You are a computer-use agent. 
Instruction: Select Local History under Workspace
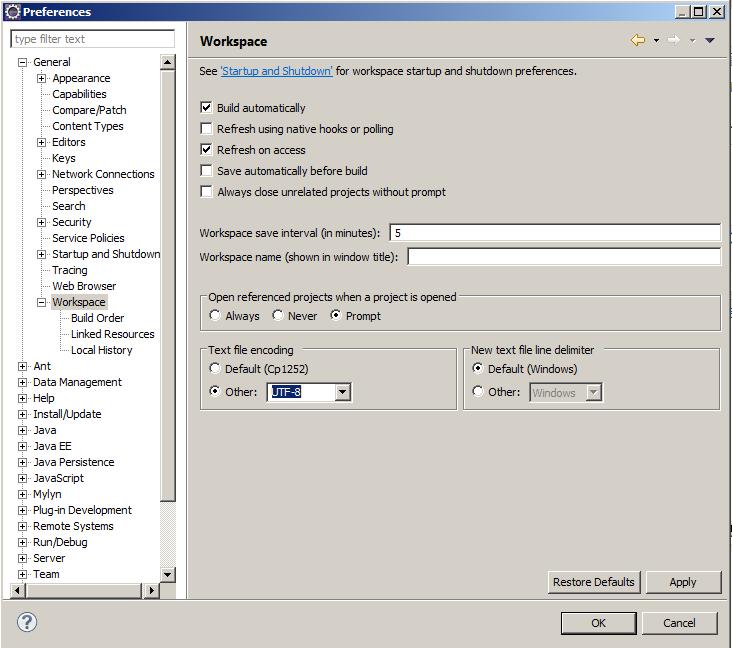[x=101, y=350]
